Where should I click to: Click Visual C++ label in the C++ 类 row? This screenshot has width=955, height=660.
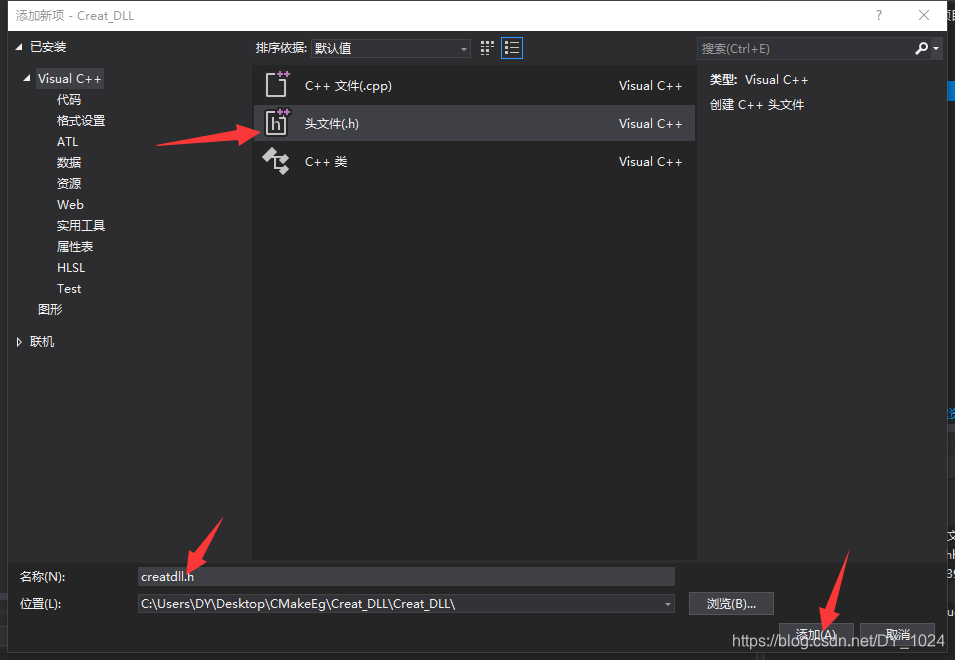pos(650,162)
